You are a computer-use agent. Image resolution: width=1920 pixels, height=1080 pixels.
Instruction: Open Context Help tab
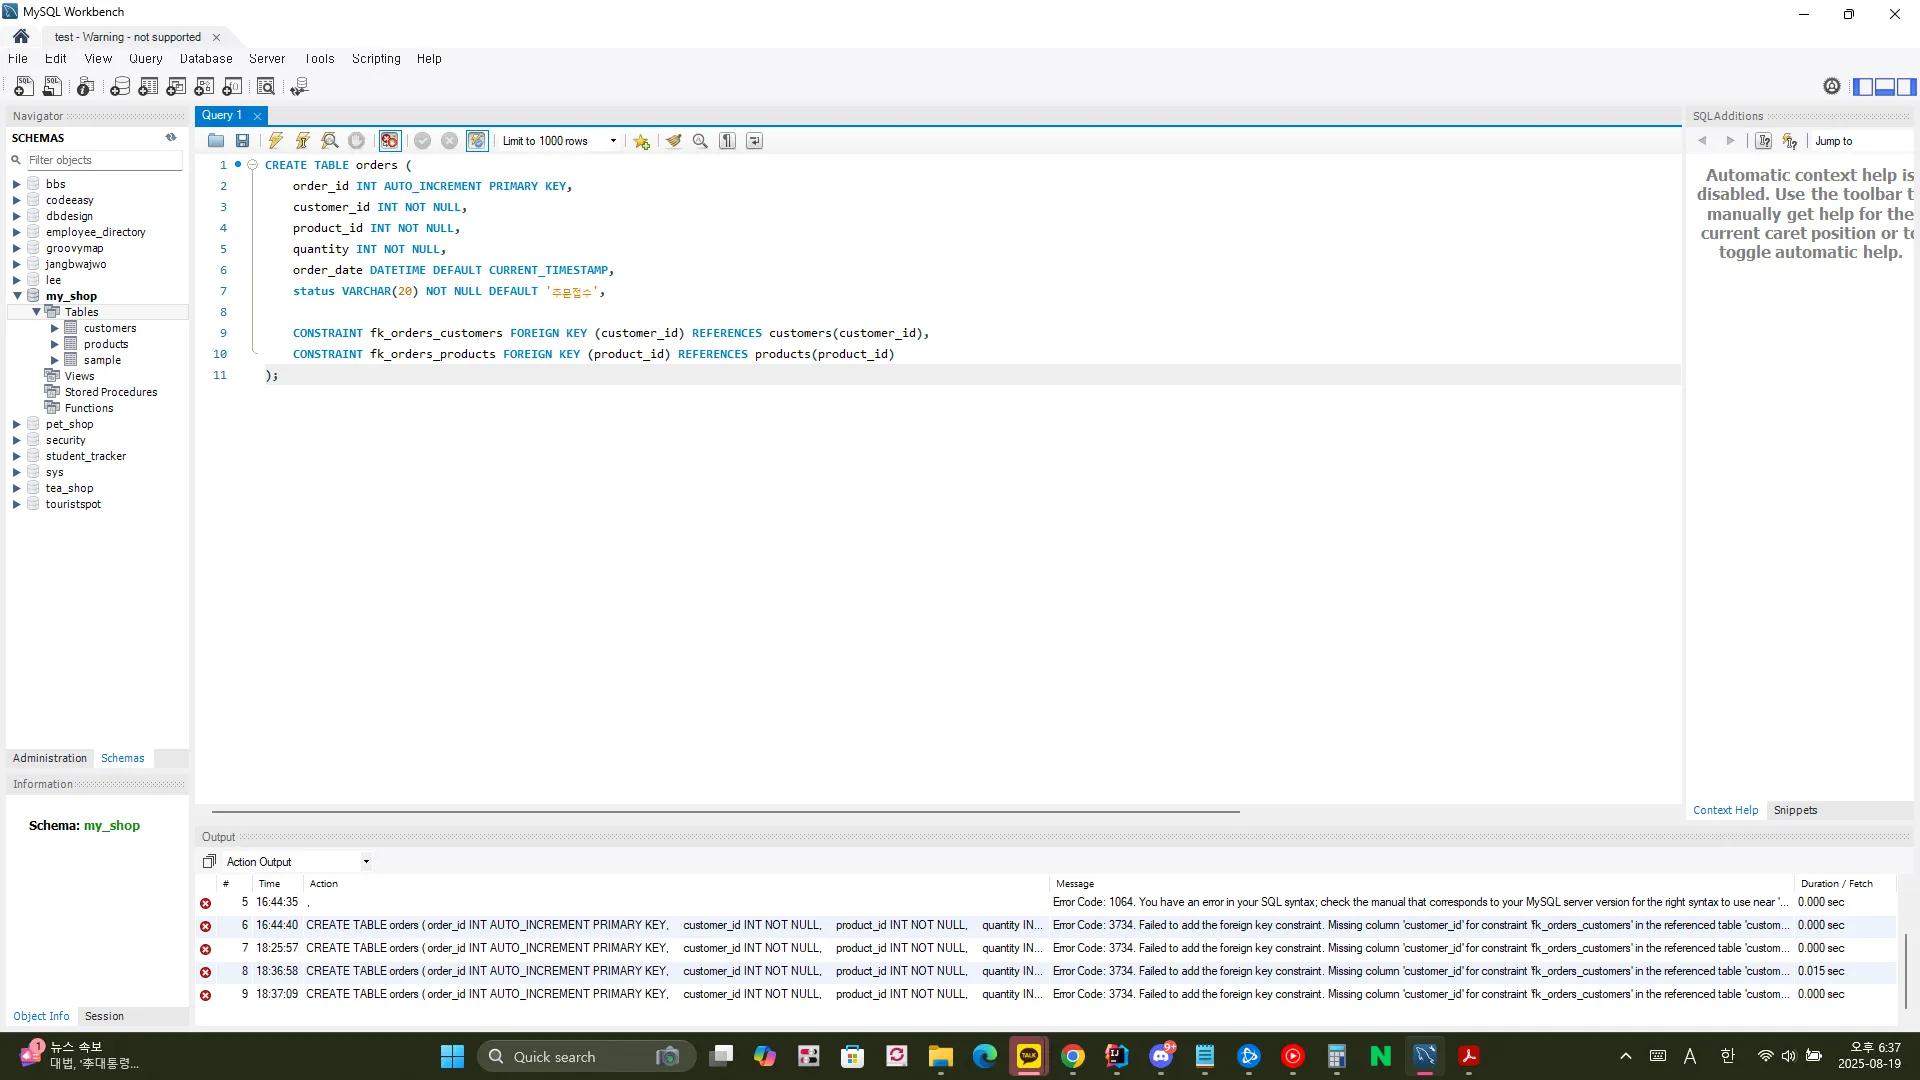(x=1725, y=810)
